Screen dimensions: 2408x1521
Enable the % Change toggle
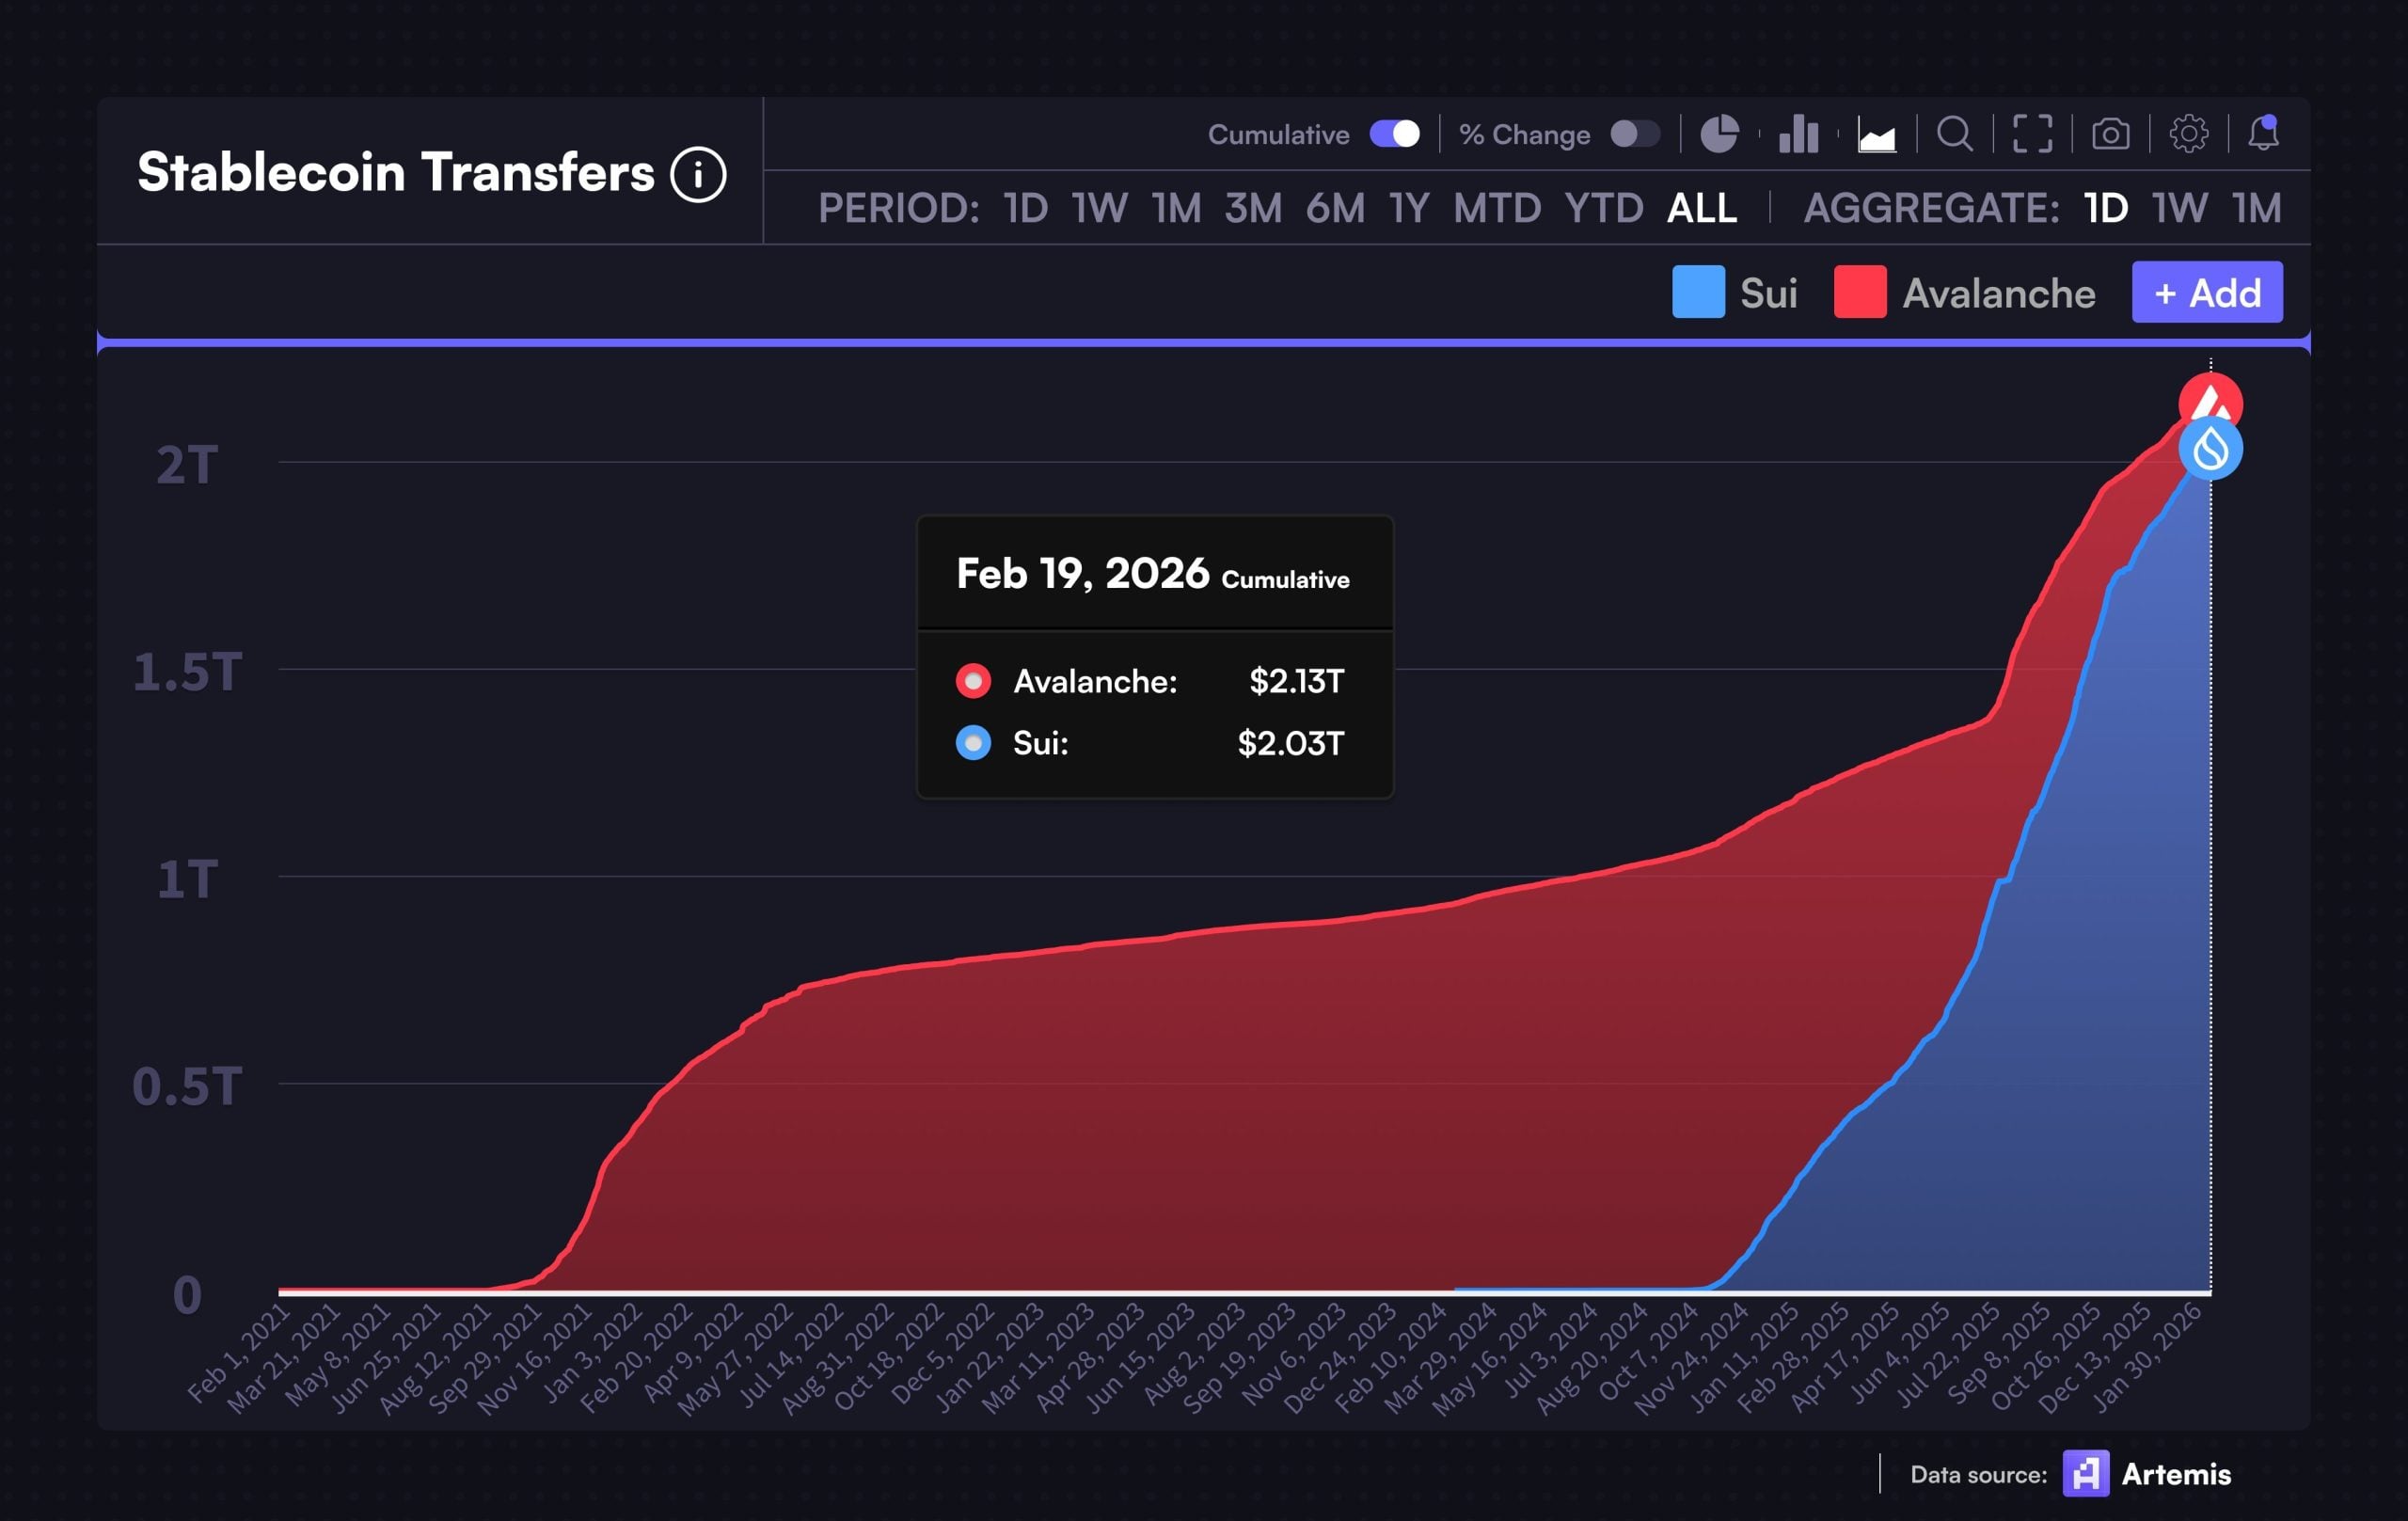(x=1634, y=134)
